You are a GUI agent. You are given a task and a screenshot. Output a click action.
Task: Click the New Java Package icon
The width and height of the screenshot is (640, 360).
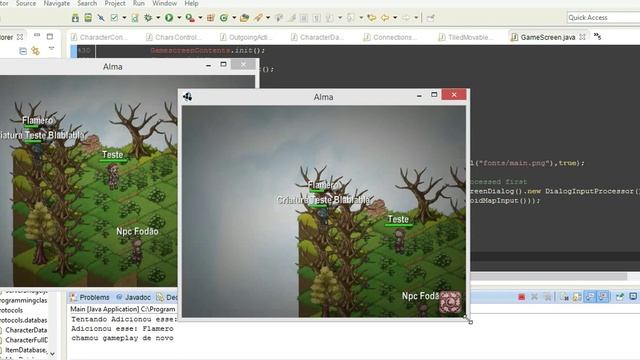(211, 18)
